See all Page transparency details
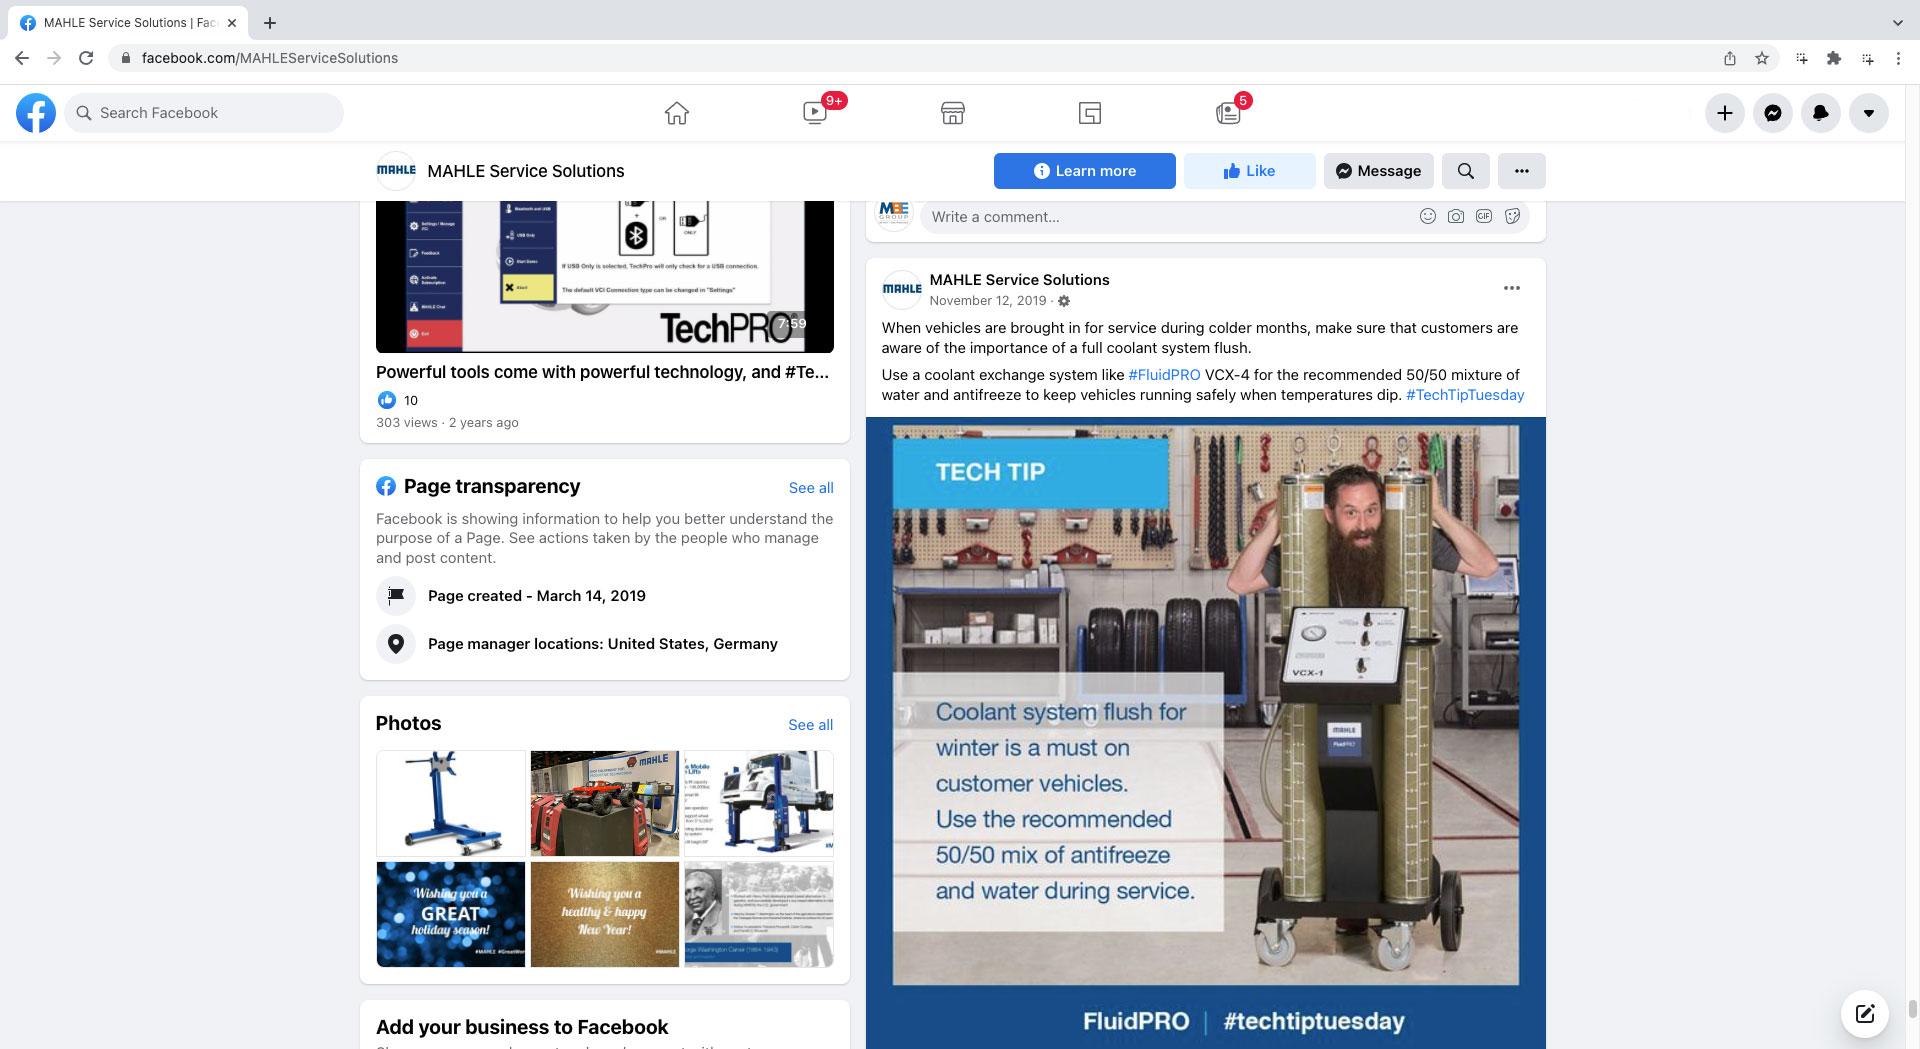Image resolution: width=1920 pixels, height=1049 pixels. coord(811,488)
